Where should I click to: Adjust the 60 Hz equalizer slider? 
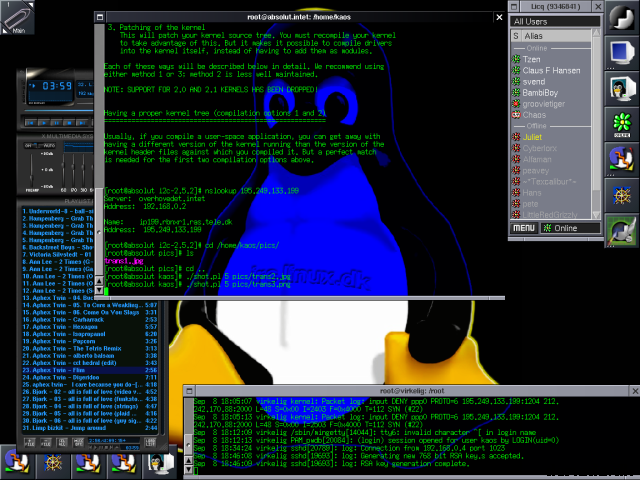tap(63, 170)
